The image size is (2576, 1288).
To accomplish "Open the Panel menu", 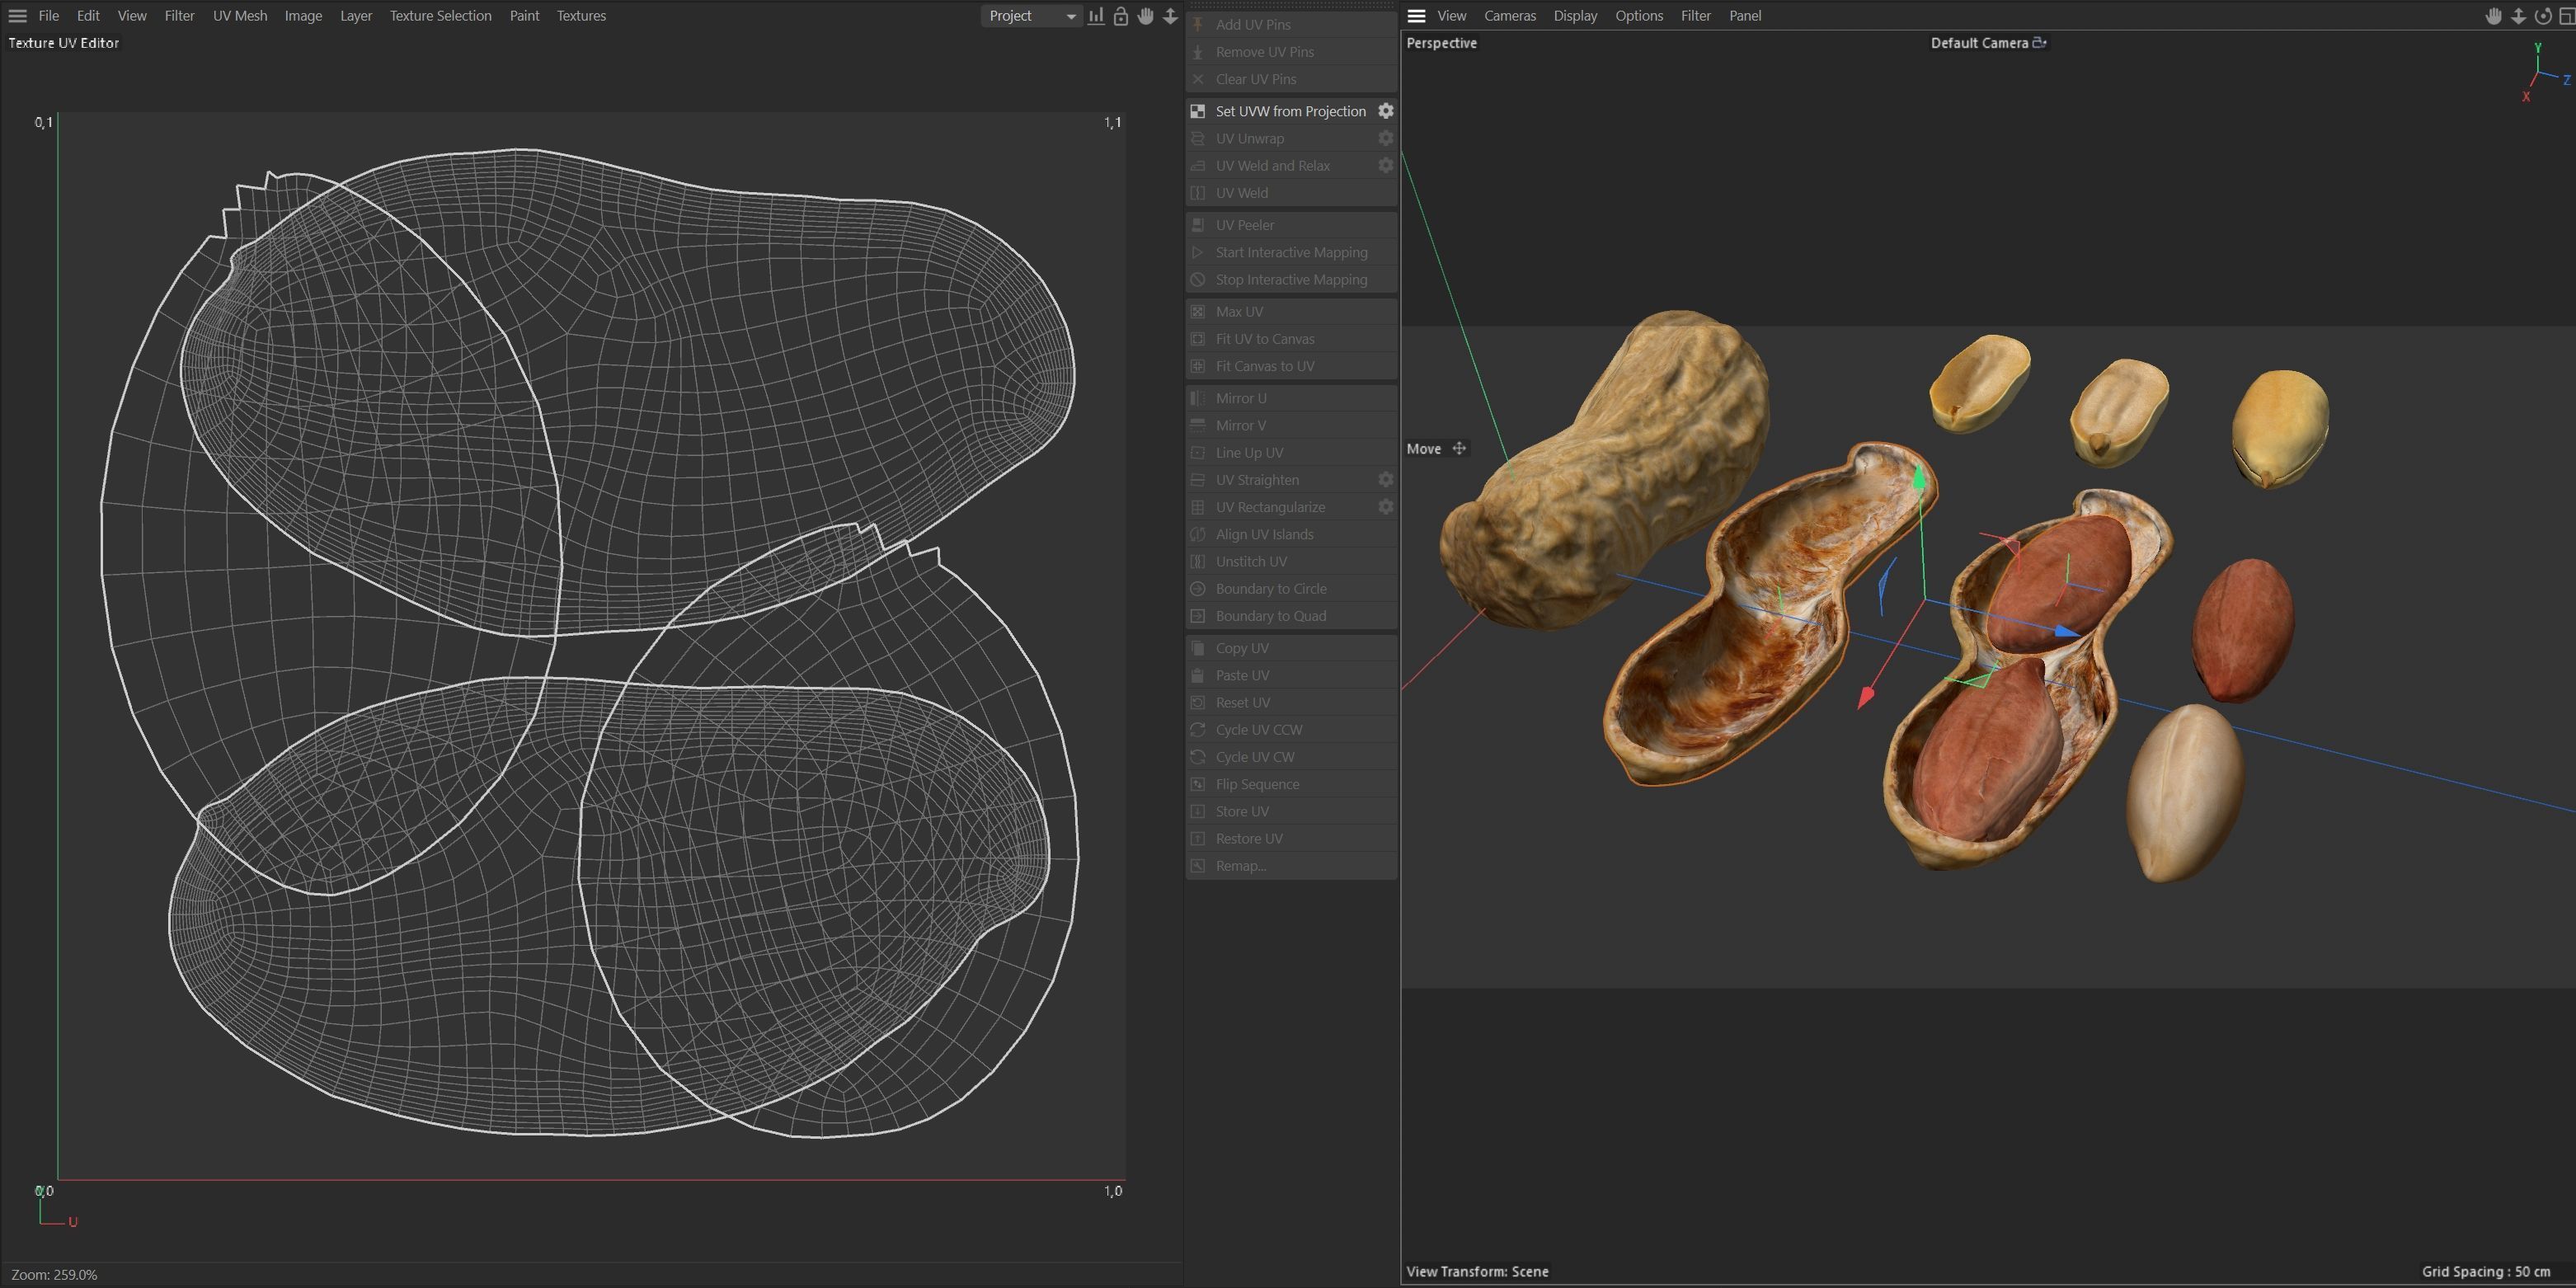I will [x=1745, y=16].
